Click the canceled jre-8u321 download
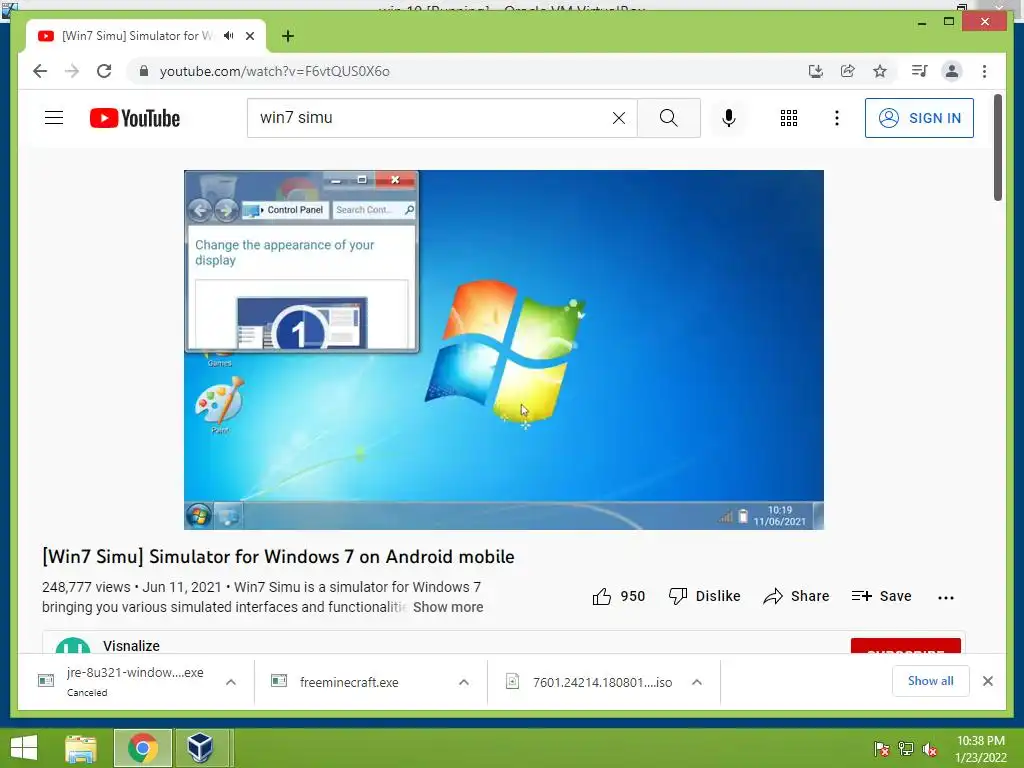This screenshot has width=1024, height=768. [124, 682]
